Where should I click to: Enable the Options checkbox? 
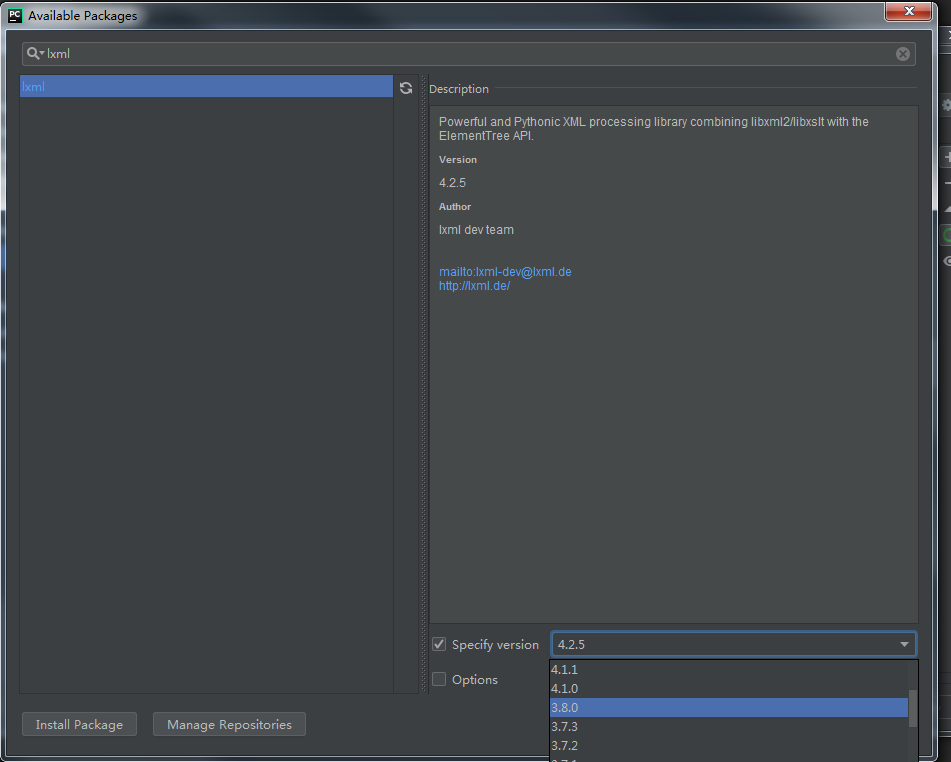438,679
